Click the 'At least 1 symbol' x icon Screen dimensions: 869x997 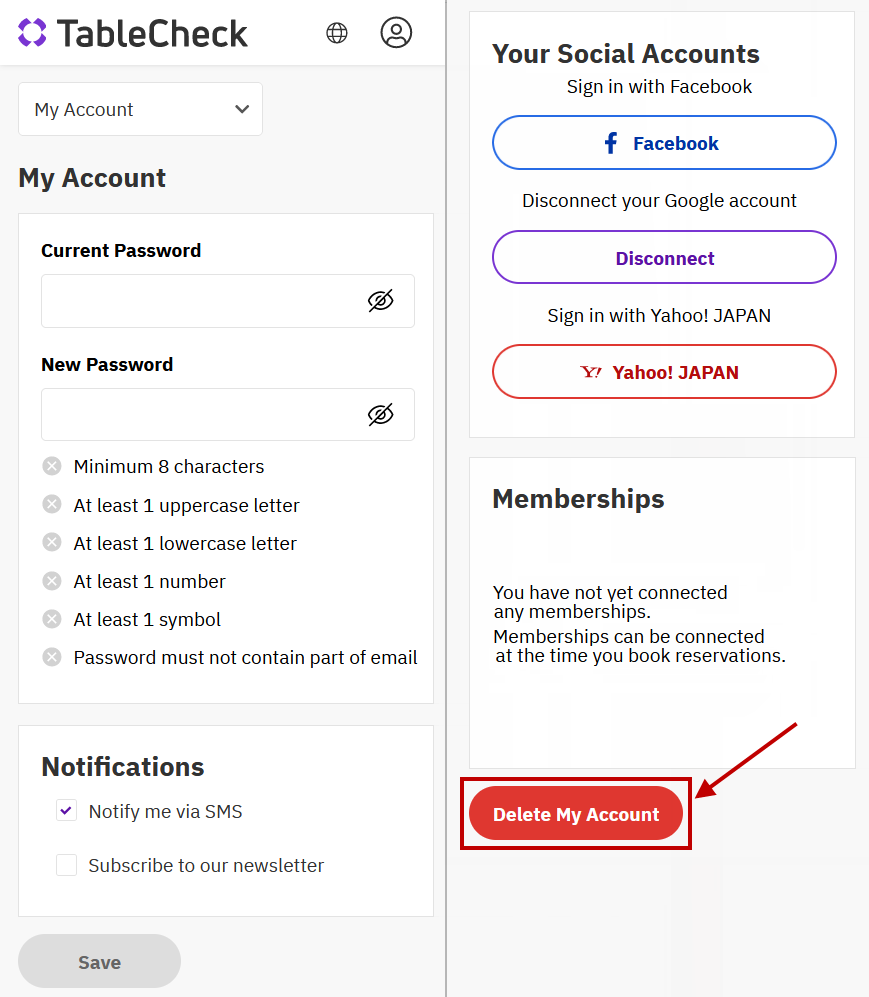tap(52, 619)
